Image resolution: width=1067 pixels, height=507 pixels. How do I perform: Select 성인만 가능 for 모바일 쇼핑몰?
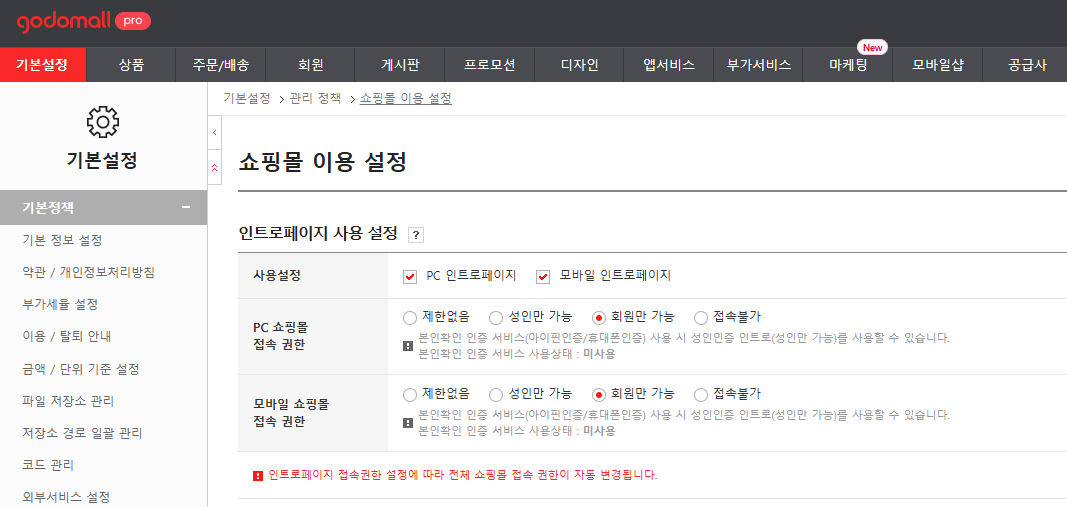(x=496, y=394)
